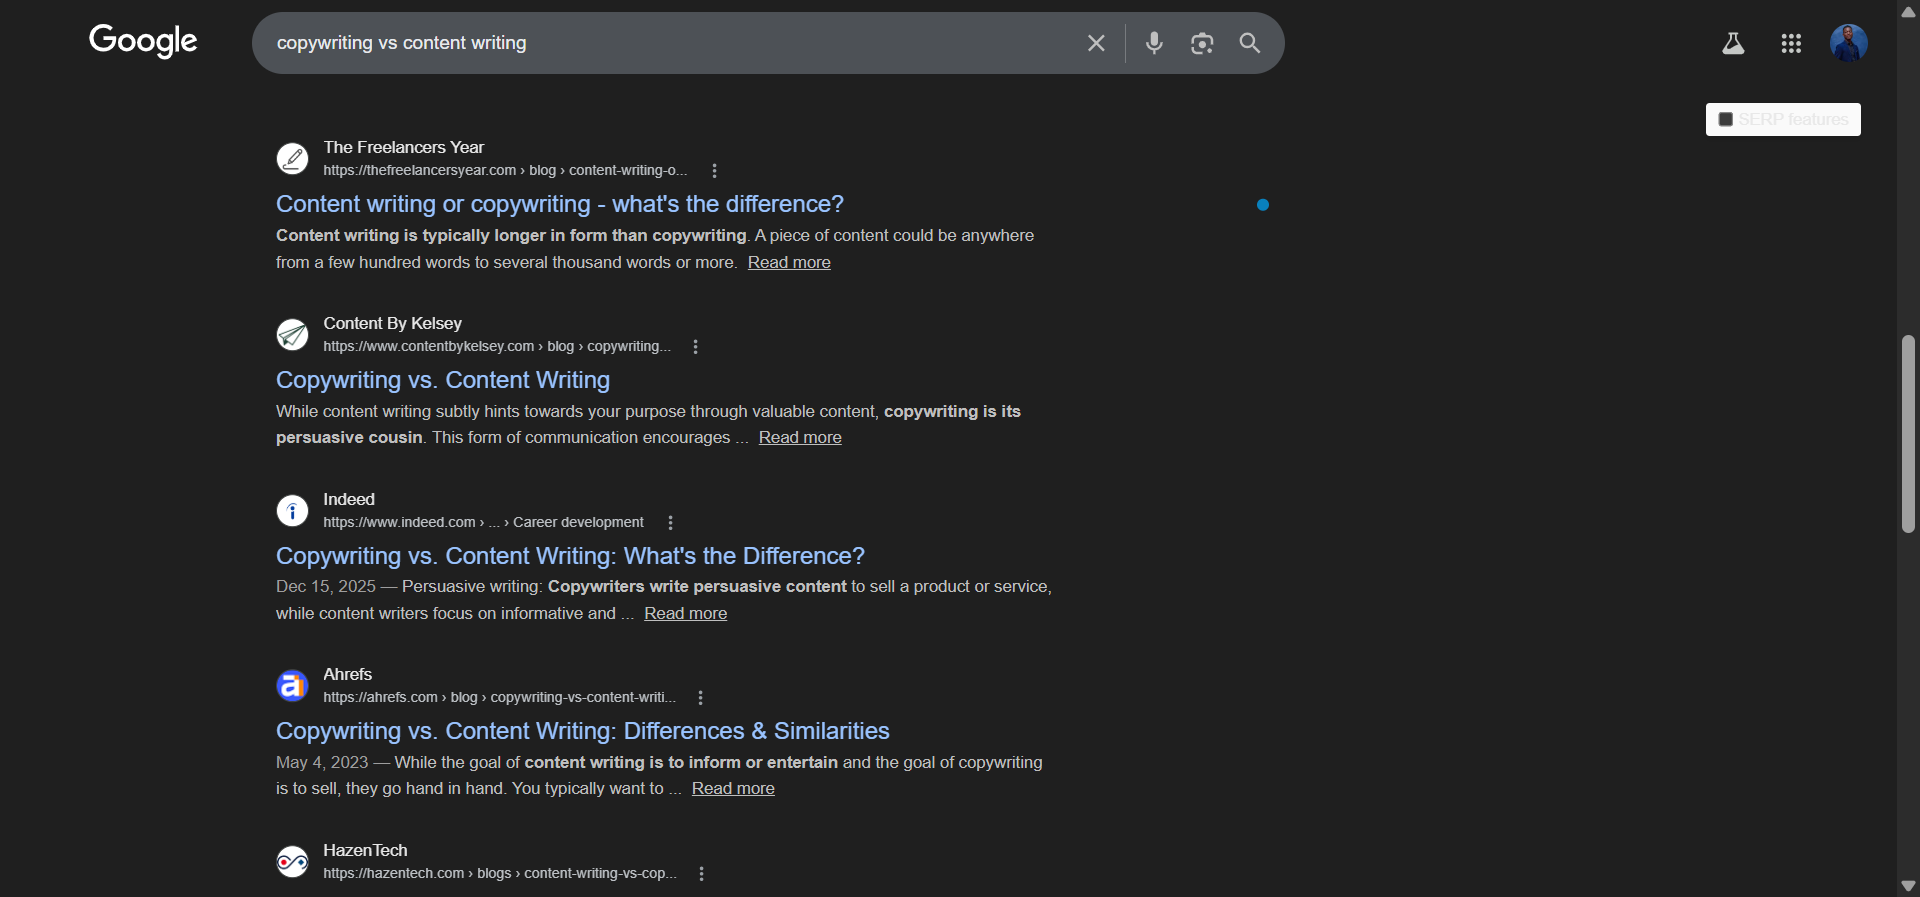The image size is (1920, 897).
Task: Click Read more in Ahrefs snippet
Action: (733, 788)
